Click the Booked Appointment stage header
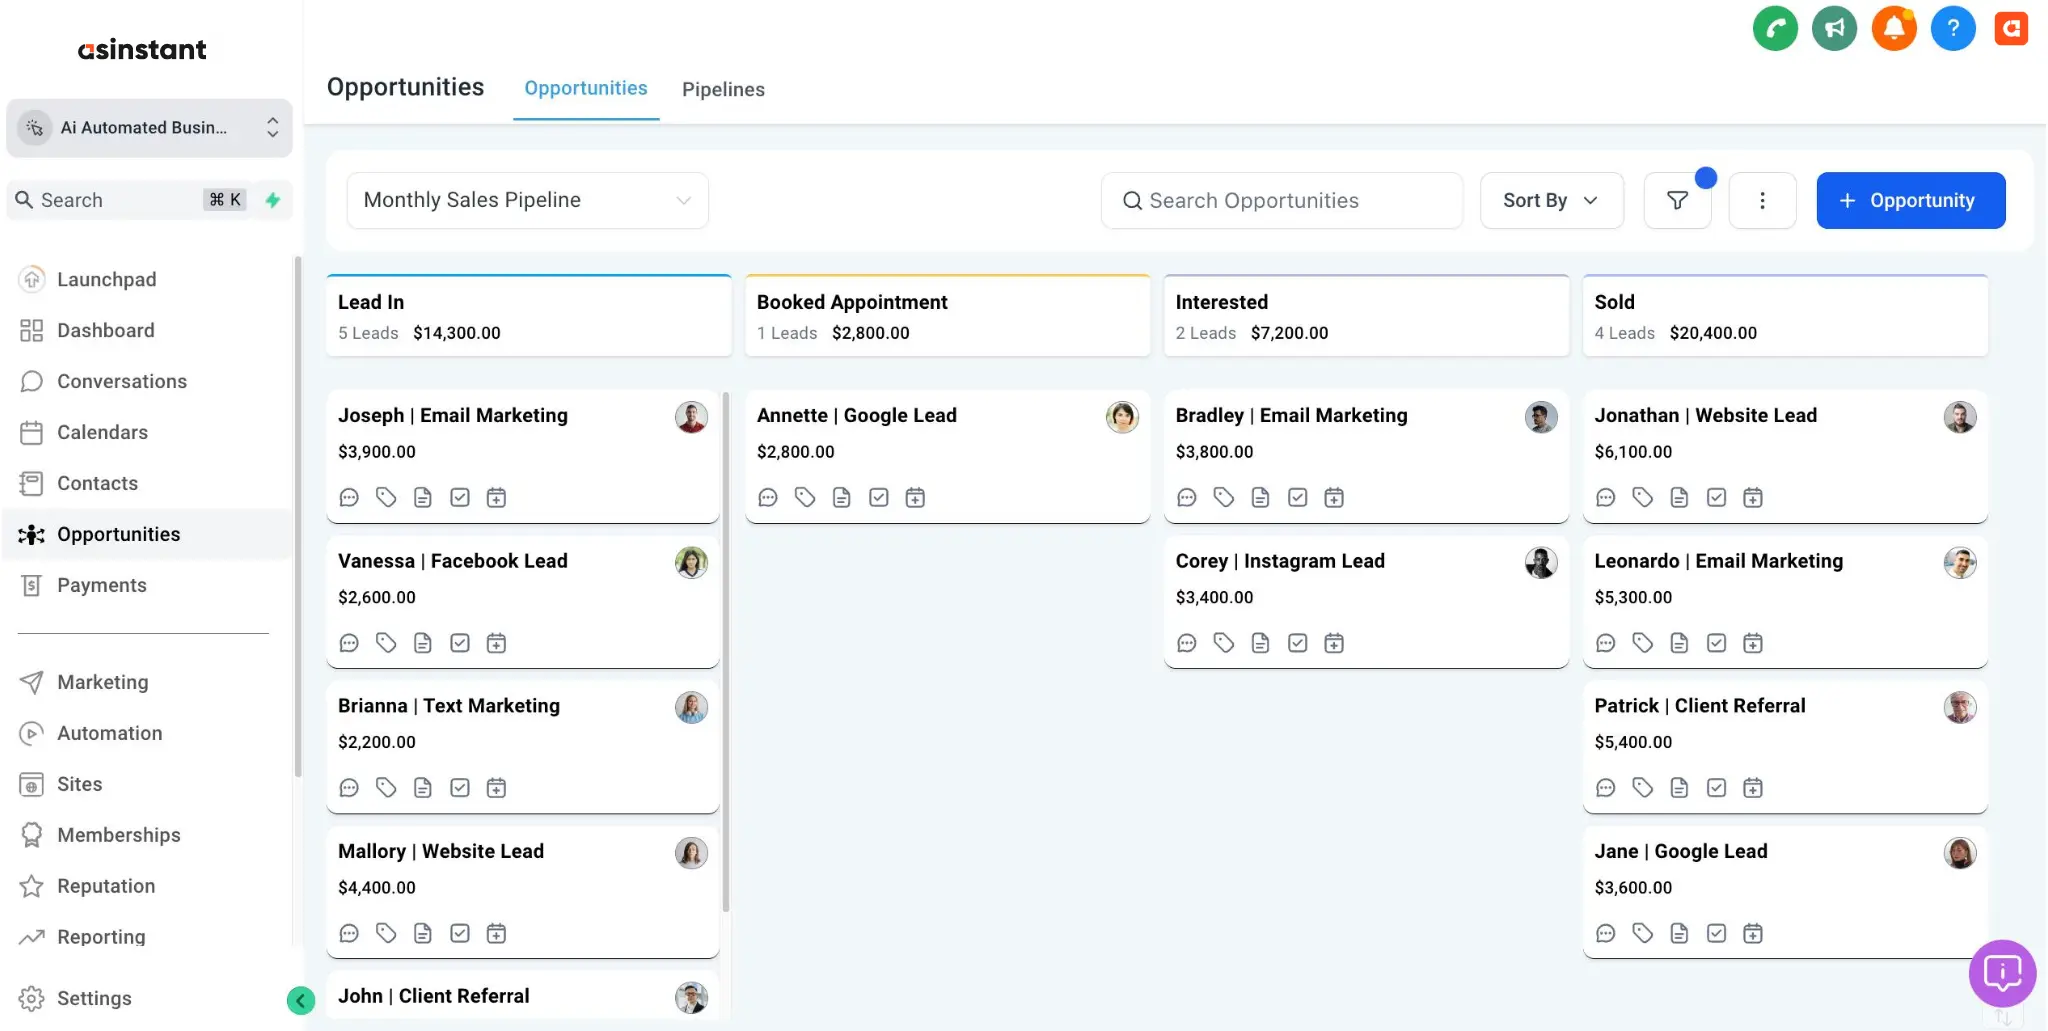This screenshot has width=2048, height=1031. pos(947,316)
